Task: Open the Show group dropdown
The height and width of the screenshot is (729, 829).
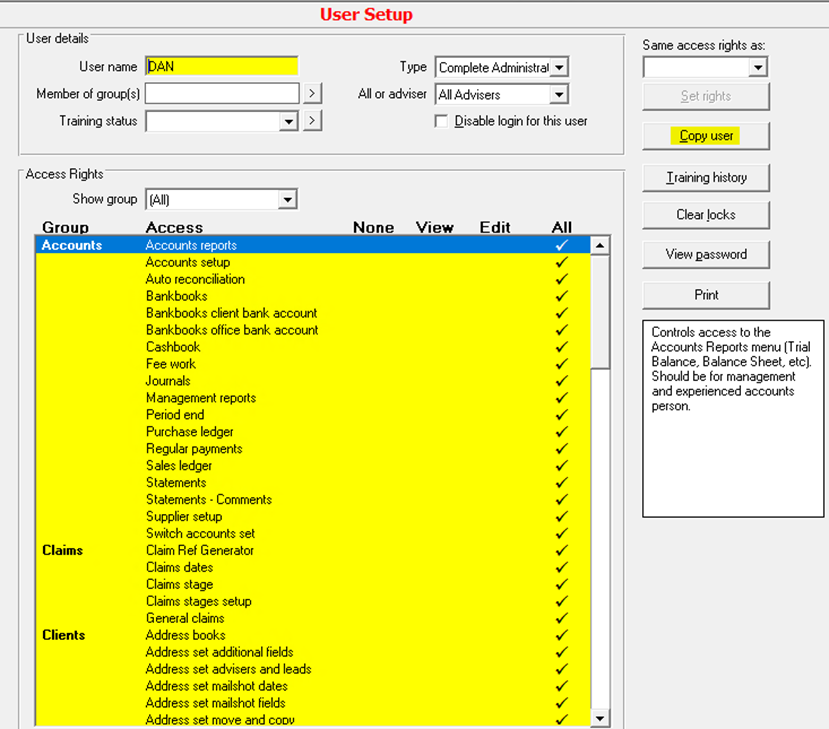Action: point(288,200)
